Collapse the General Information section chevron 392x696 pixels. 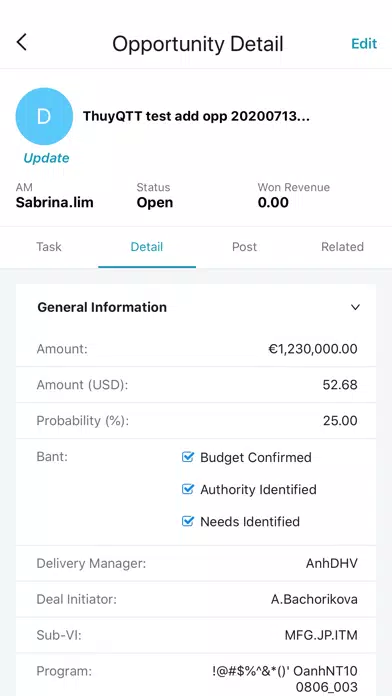pyautogui.click(x=355, y=307)
